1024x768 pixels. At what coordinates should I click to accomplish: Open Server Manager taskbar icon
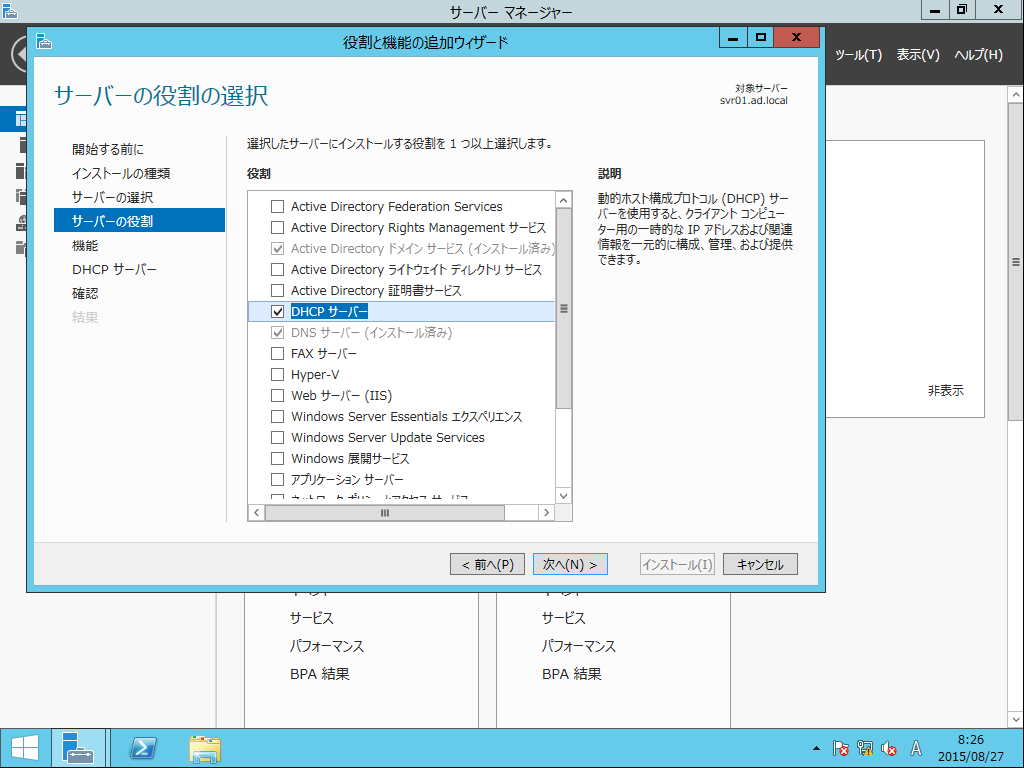tap(78, 748)
